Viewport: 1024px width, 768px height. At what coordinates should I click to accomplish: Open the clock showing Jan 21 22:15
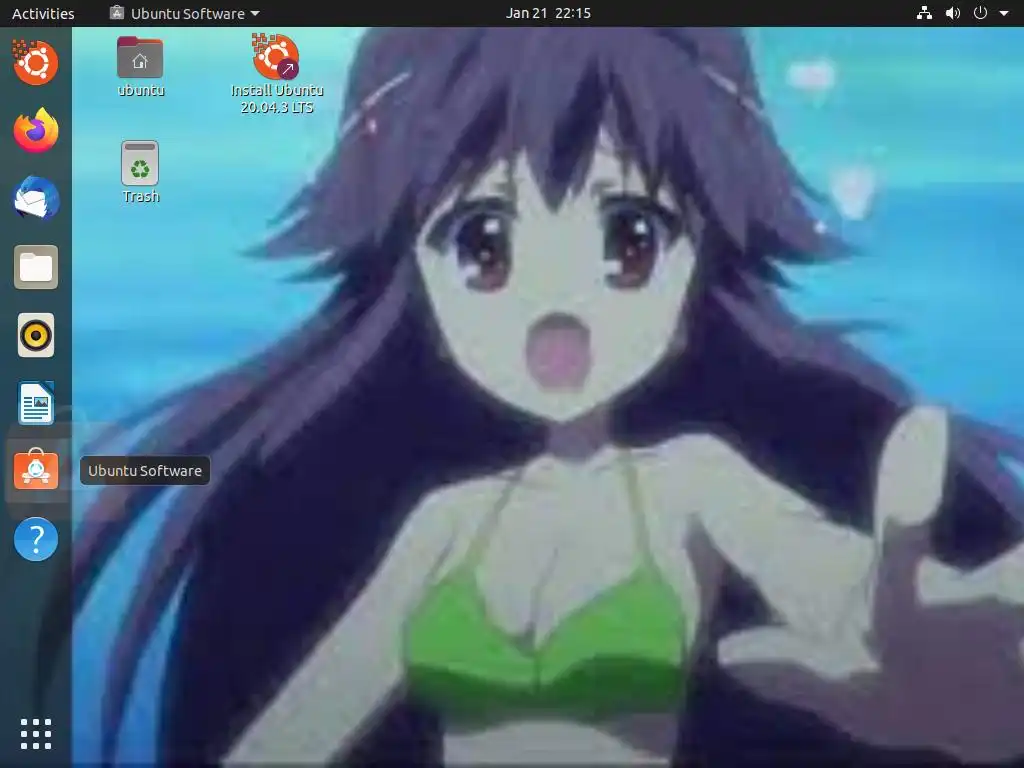[548, 13]
